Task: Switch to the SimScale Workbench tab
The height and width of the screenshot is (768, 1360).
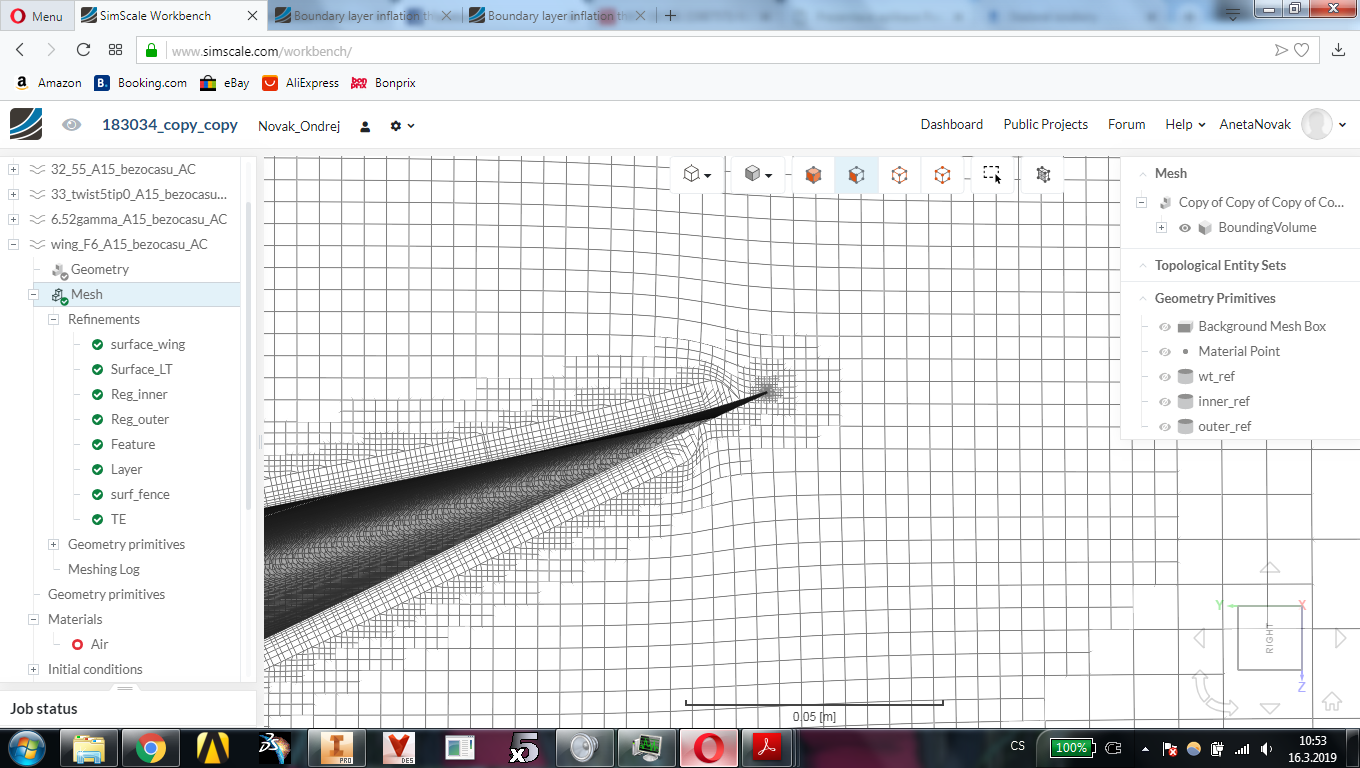Action: 169,16
